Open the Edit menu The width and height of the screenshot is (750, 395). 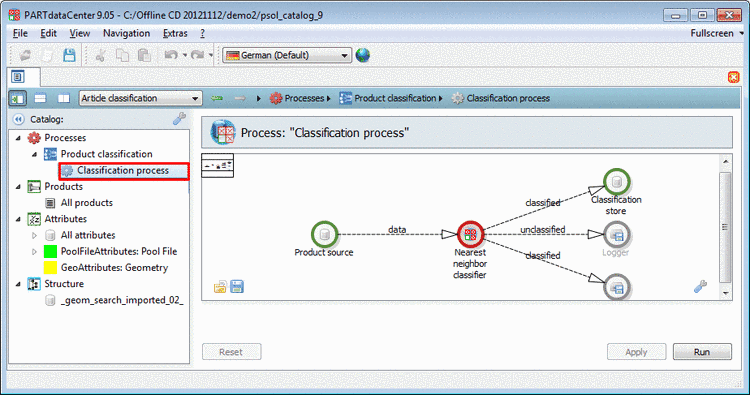[48, 33]
